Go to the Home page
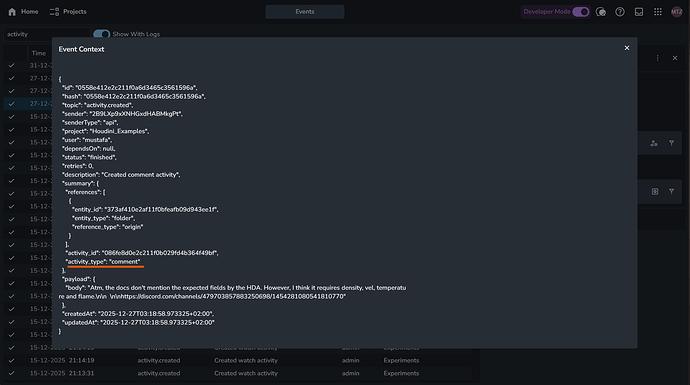This screenshot has height=385, width=690. pos(23,12)
